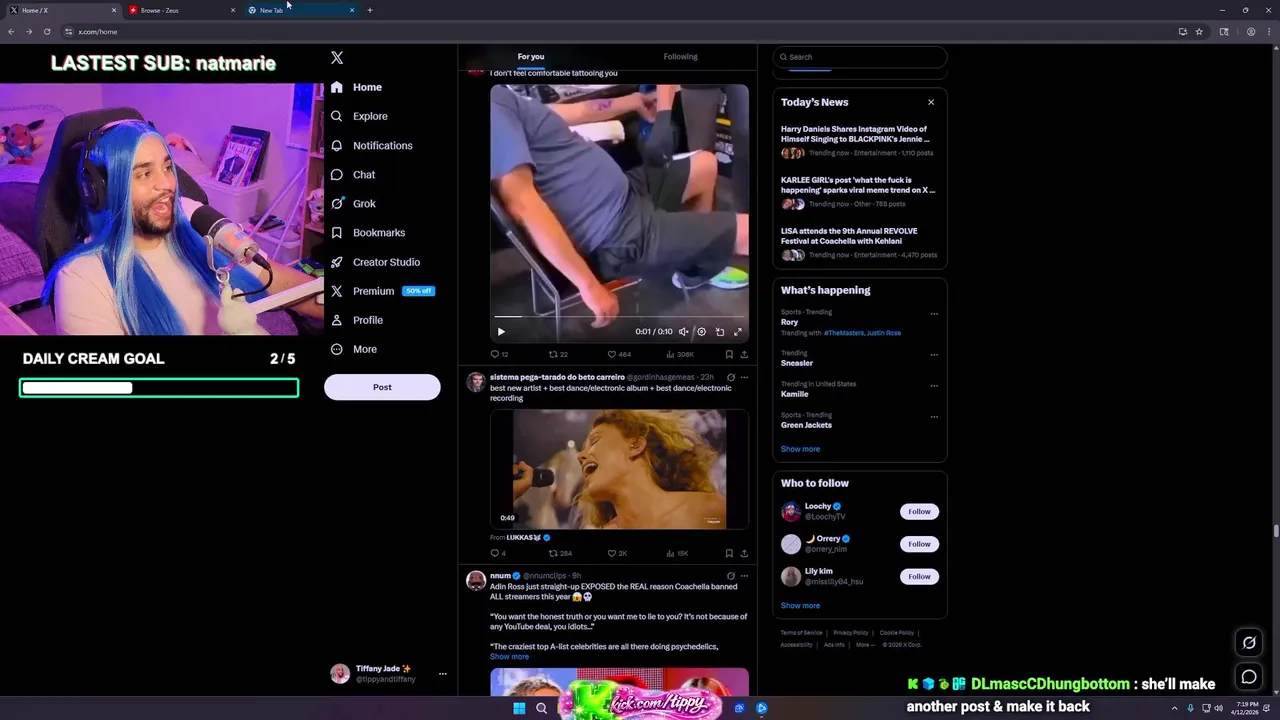Share the tattoo video post

pyautogui.click(x=744, y=354)
